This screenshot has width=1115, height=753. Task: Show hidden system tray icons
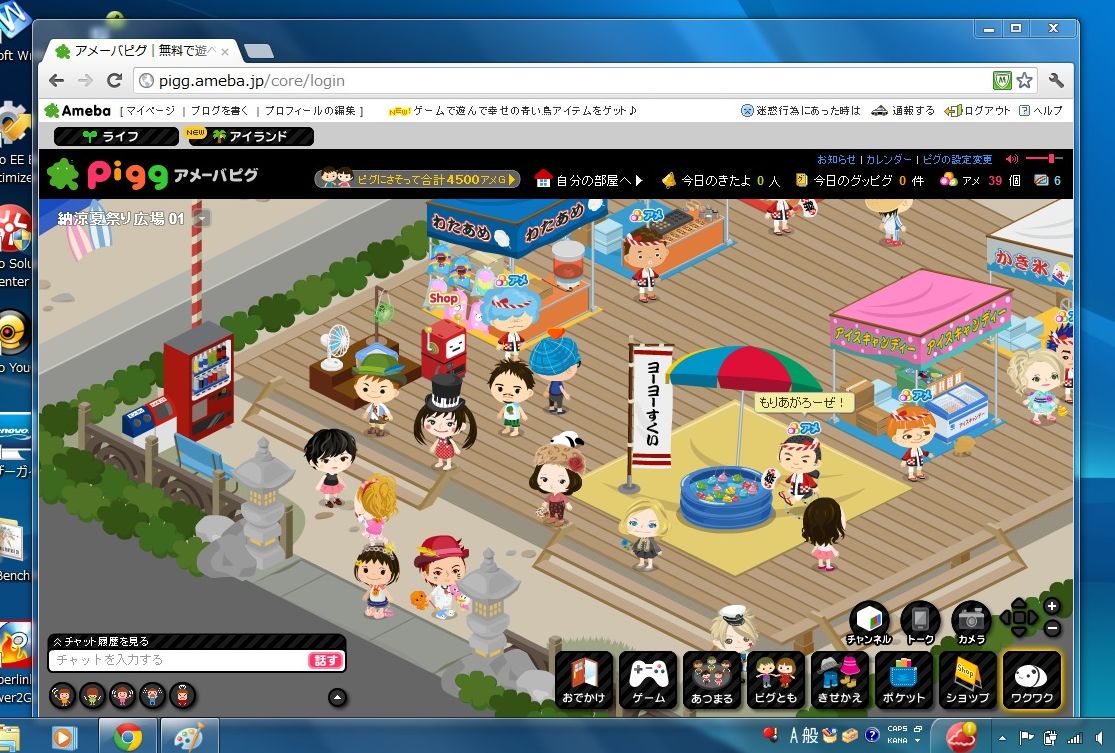(x=1002, y=738)
